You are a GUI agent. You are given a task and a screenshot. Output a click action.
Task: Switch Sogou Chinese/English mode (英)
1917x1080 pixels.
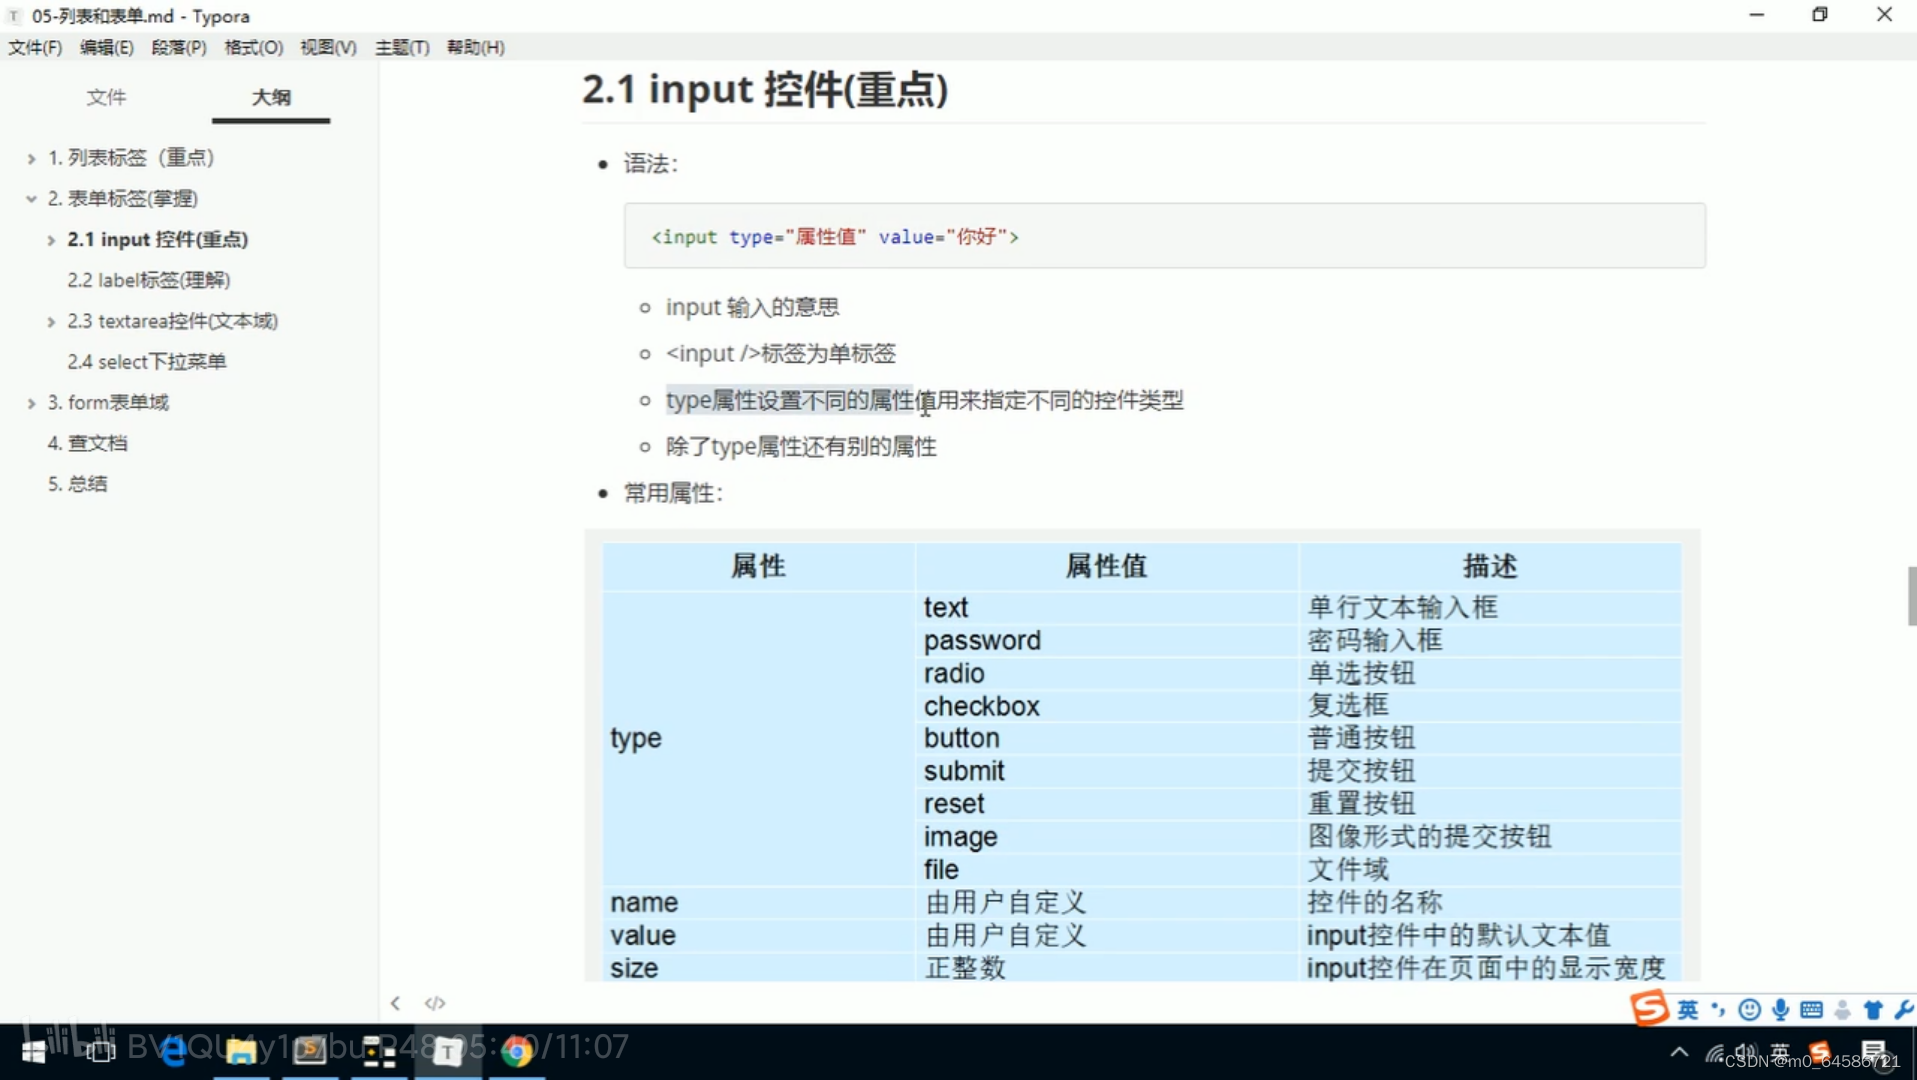[x=1688, y=1010]
